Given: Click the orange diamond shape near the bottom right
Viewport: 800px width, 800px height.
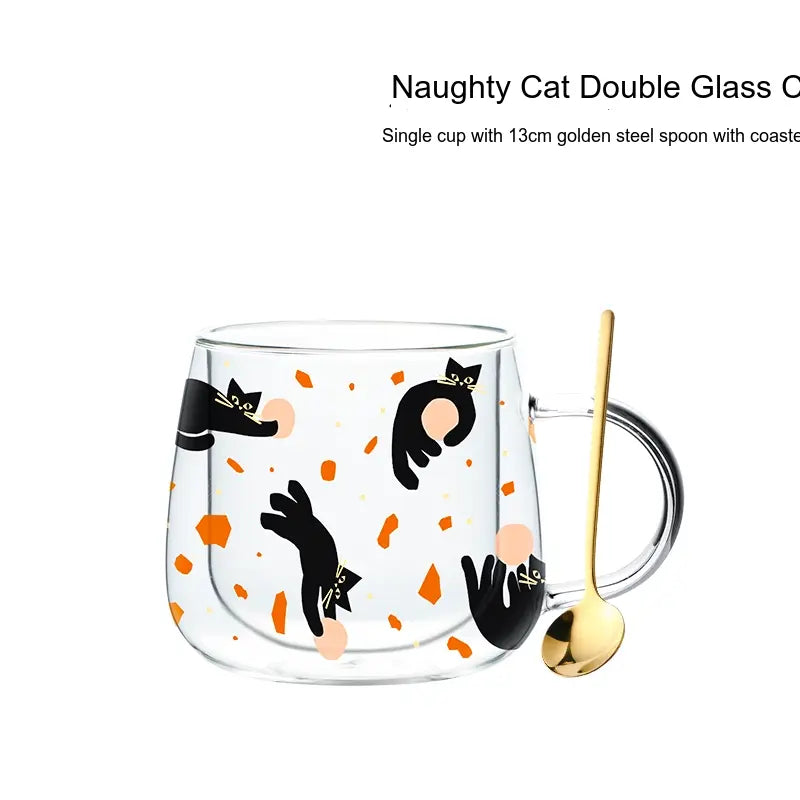Looking at the screenshot, I should [x=430, y=584].
